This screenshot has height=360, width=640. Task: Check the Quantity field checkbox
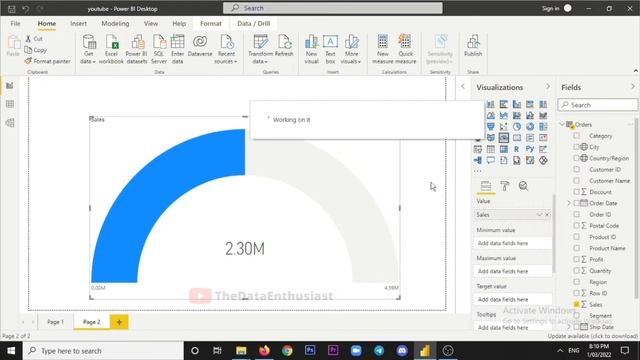(576, 271)
